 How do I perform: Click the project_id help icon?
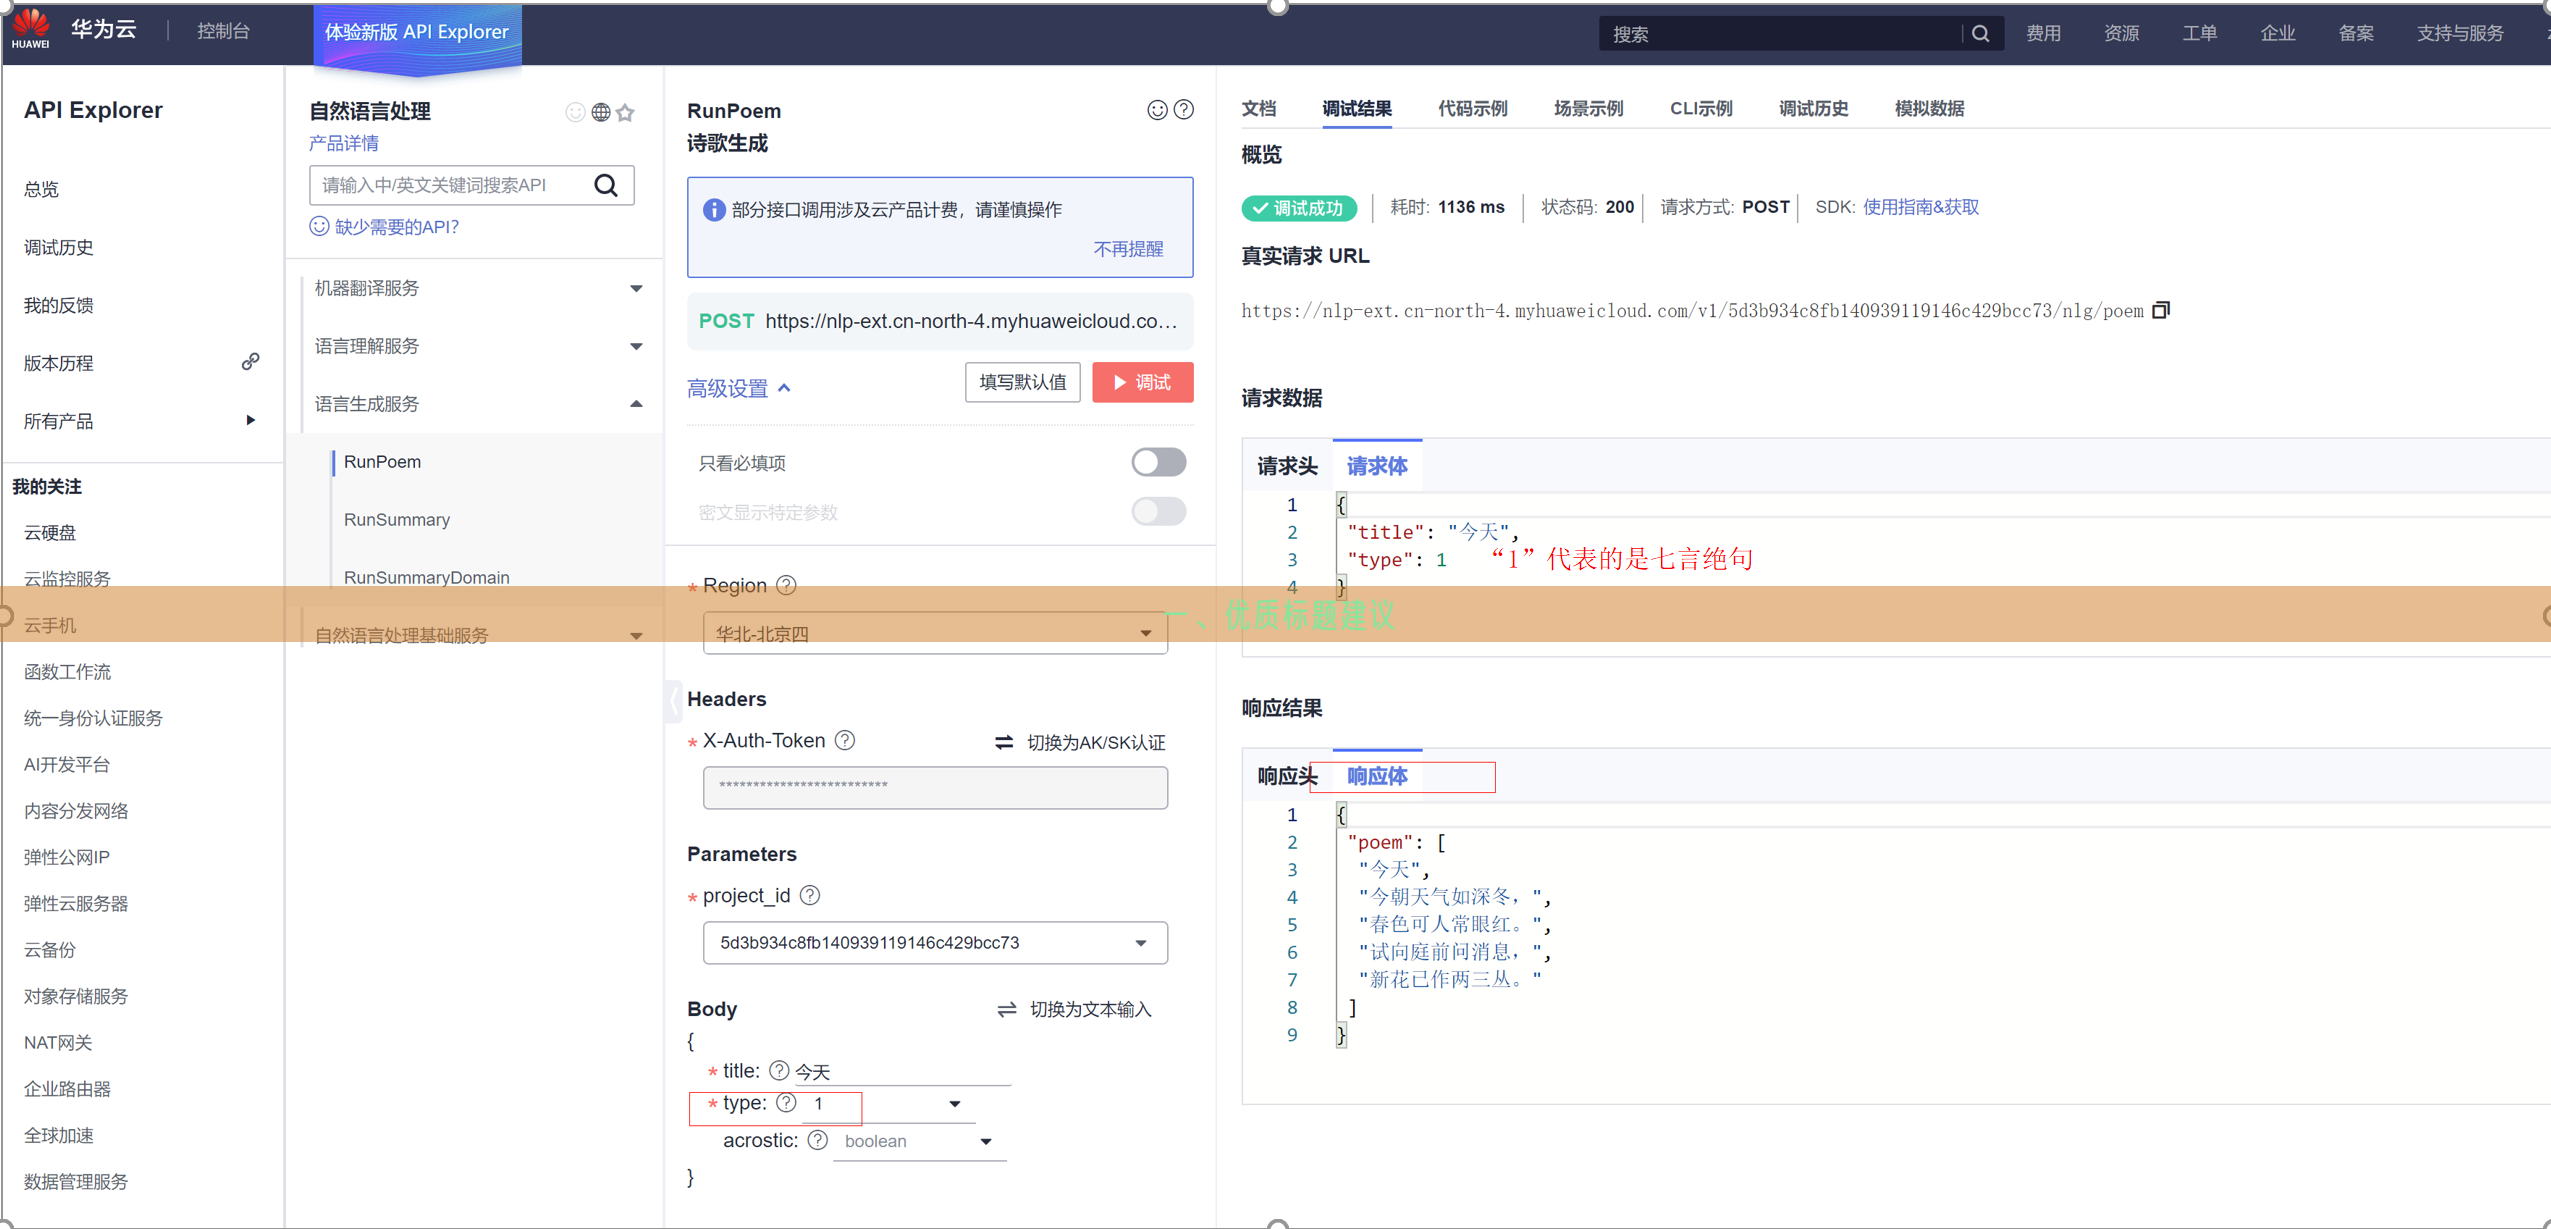[x=810, y=895]
